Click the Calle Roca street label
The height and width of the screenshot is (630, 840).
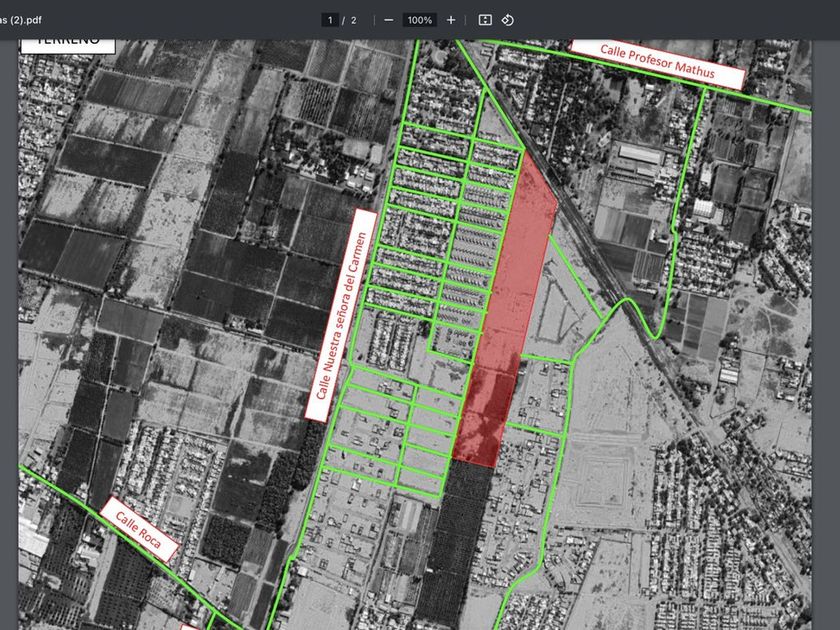[139, 529]
